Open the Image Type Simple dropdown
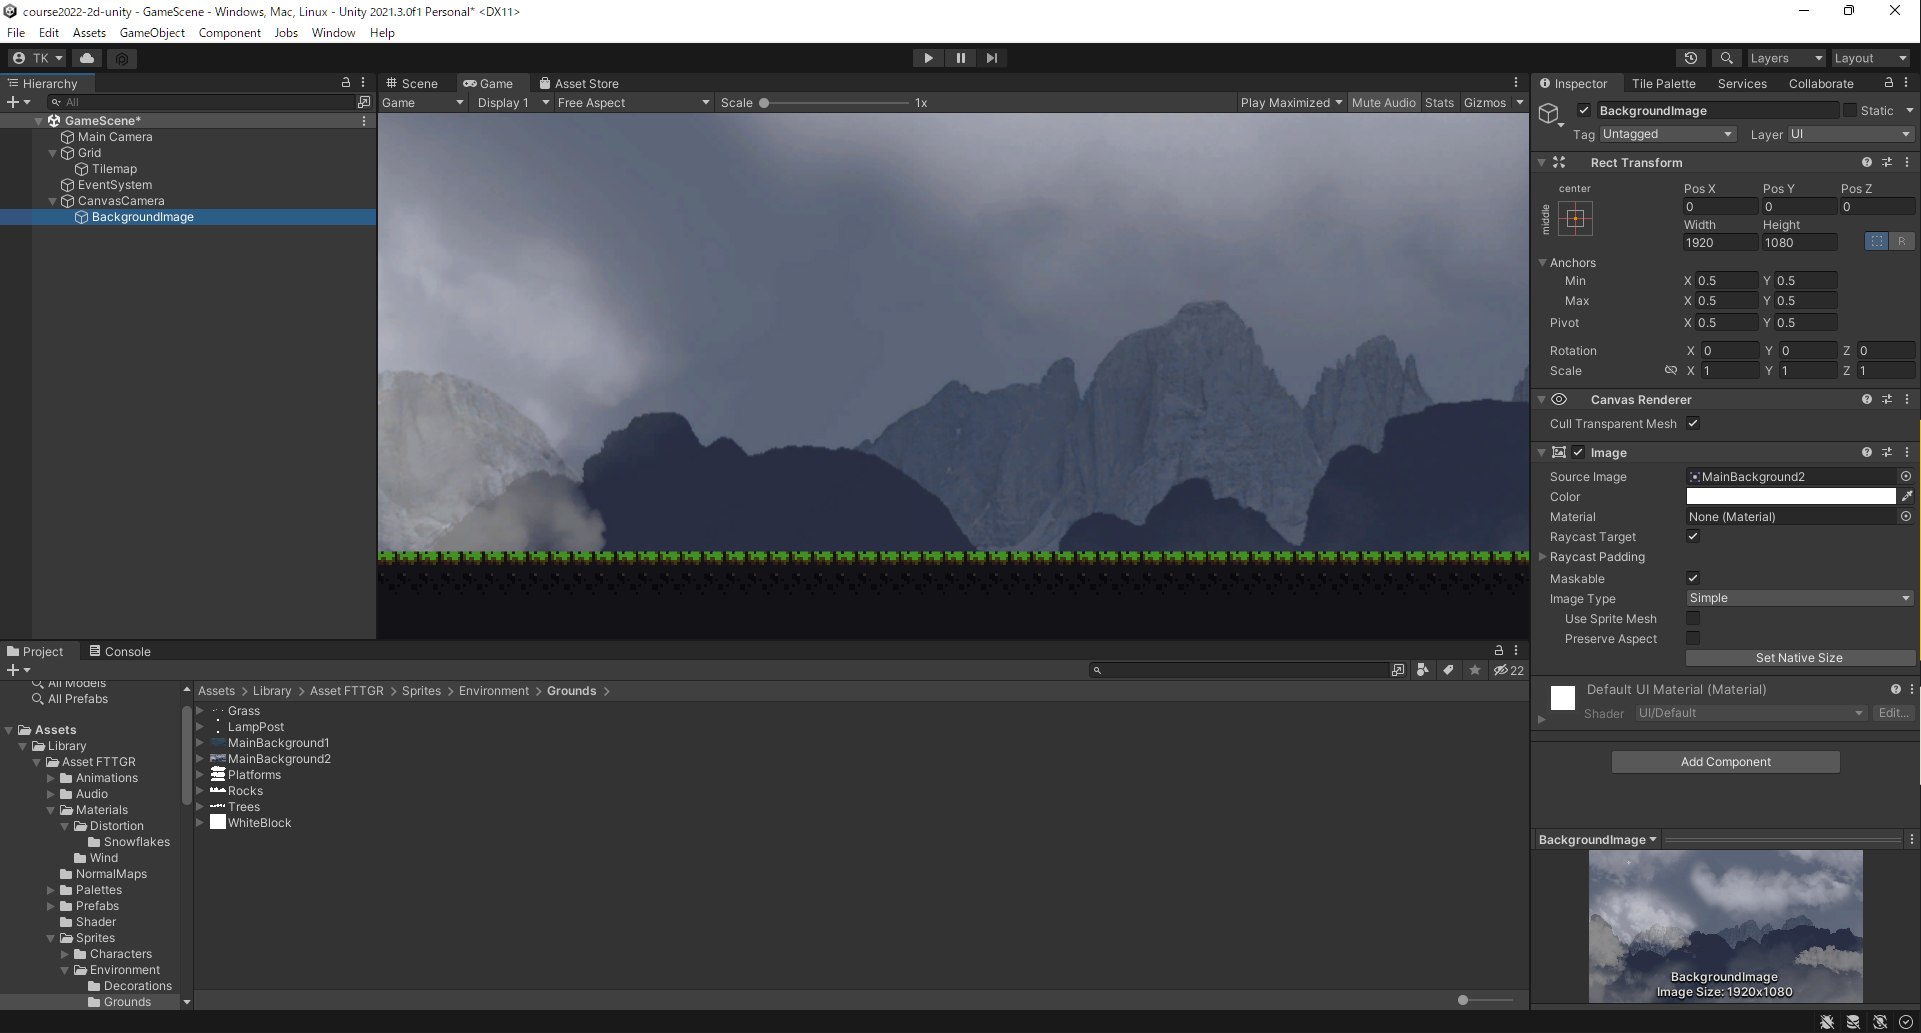The width and height of the screenshot is (1921, 1033). [1799, 598]
